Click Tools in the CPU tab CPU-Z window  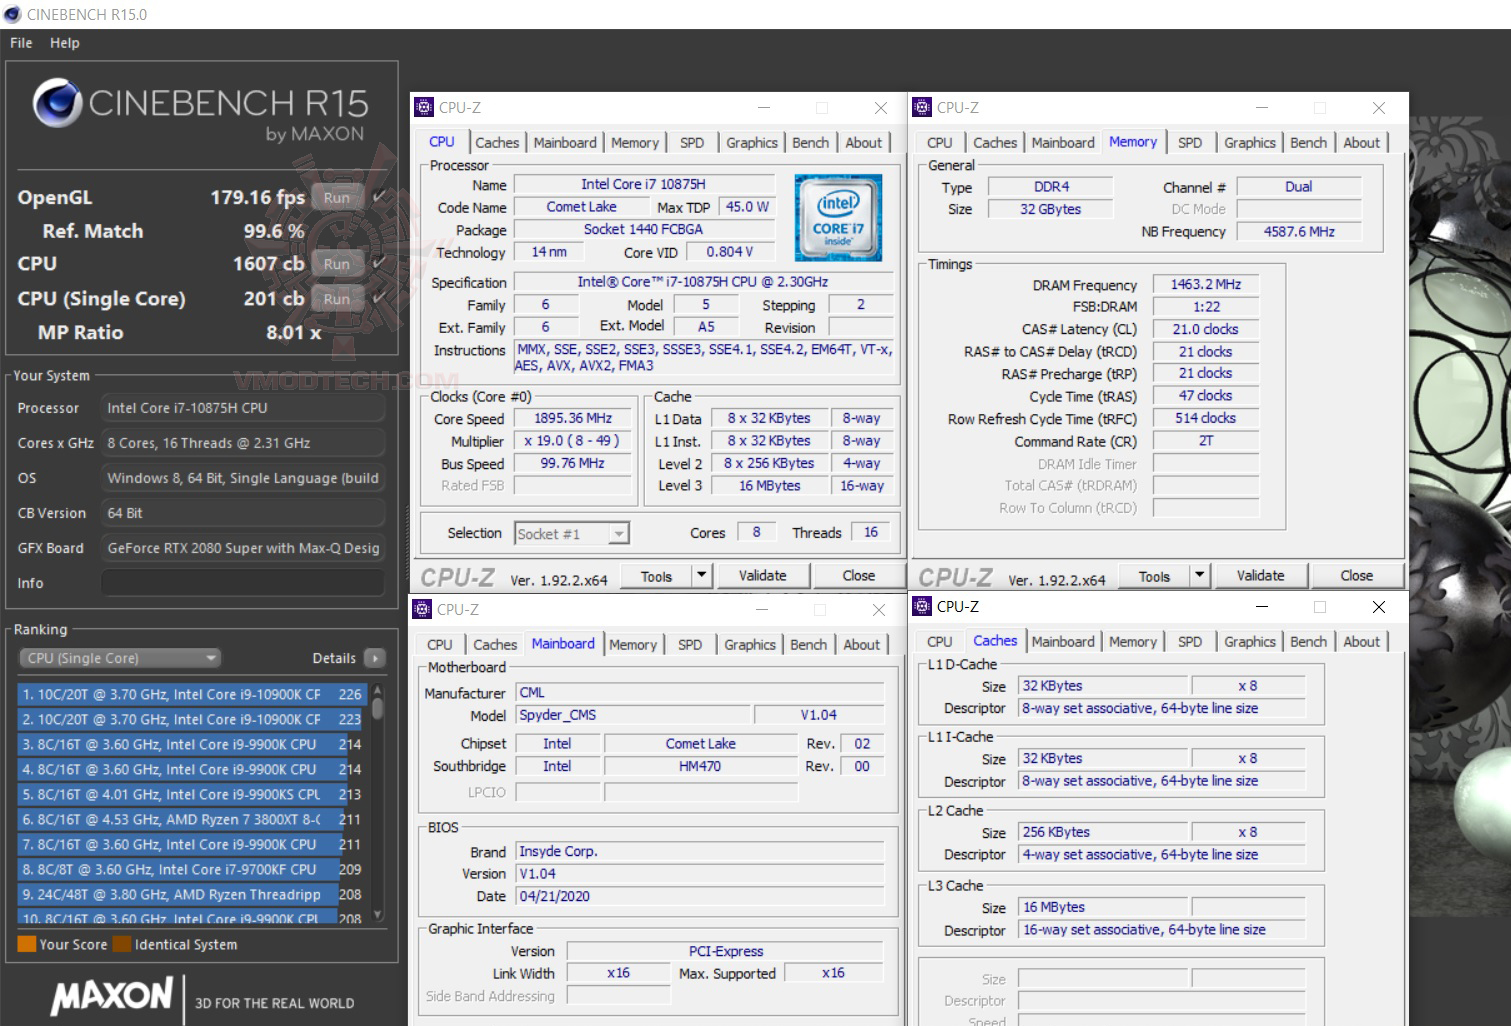pyautogui.click(x=656, y=575)
